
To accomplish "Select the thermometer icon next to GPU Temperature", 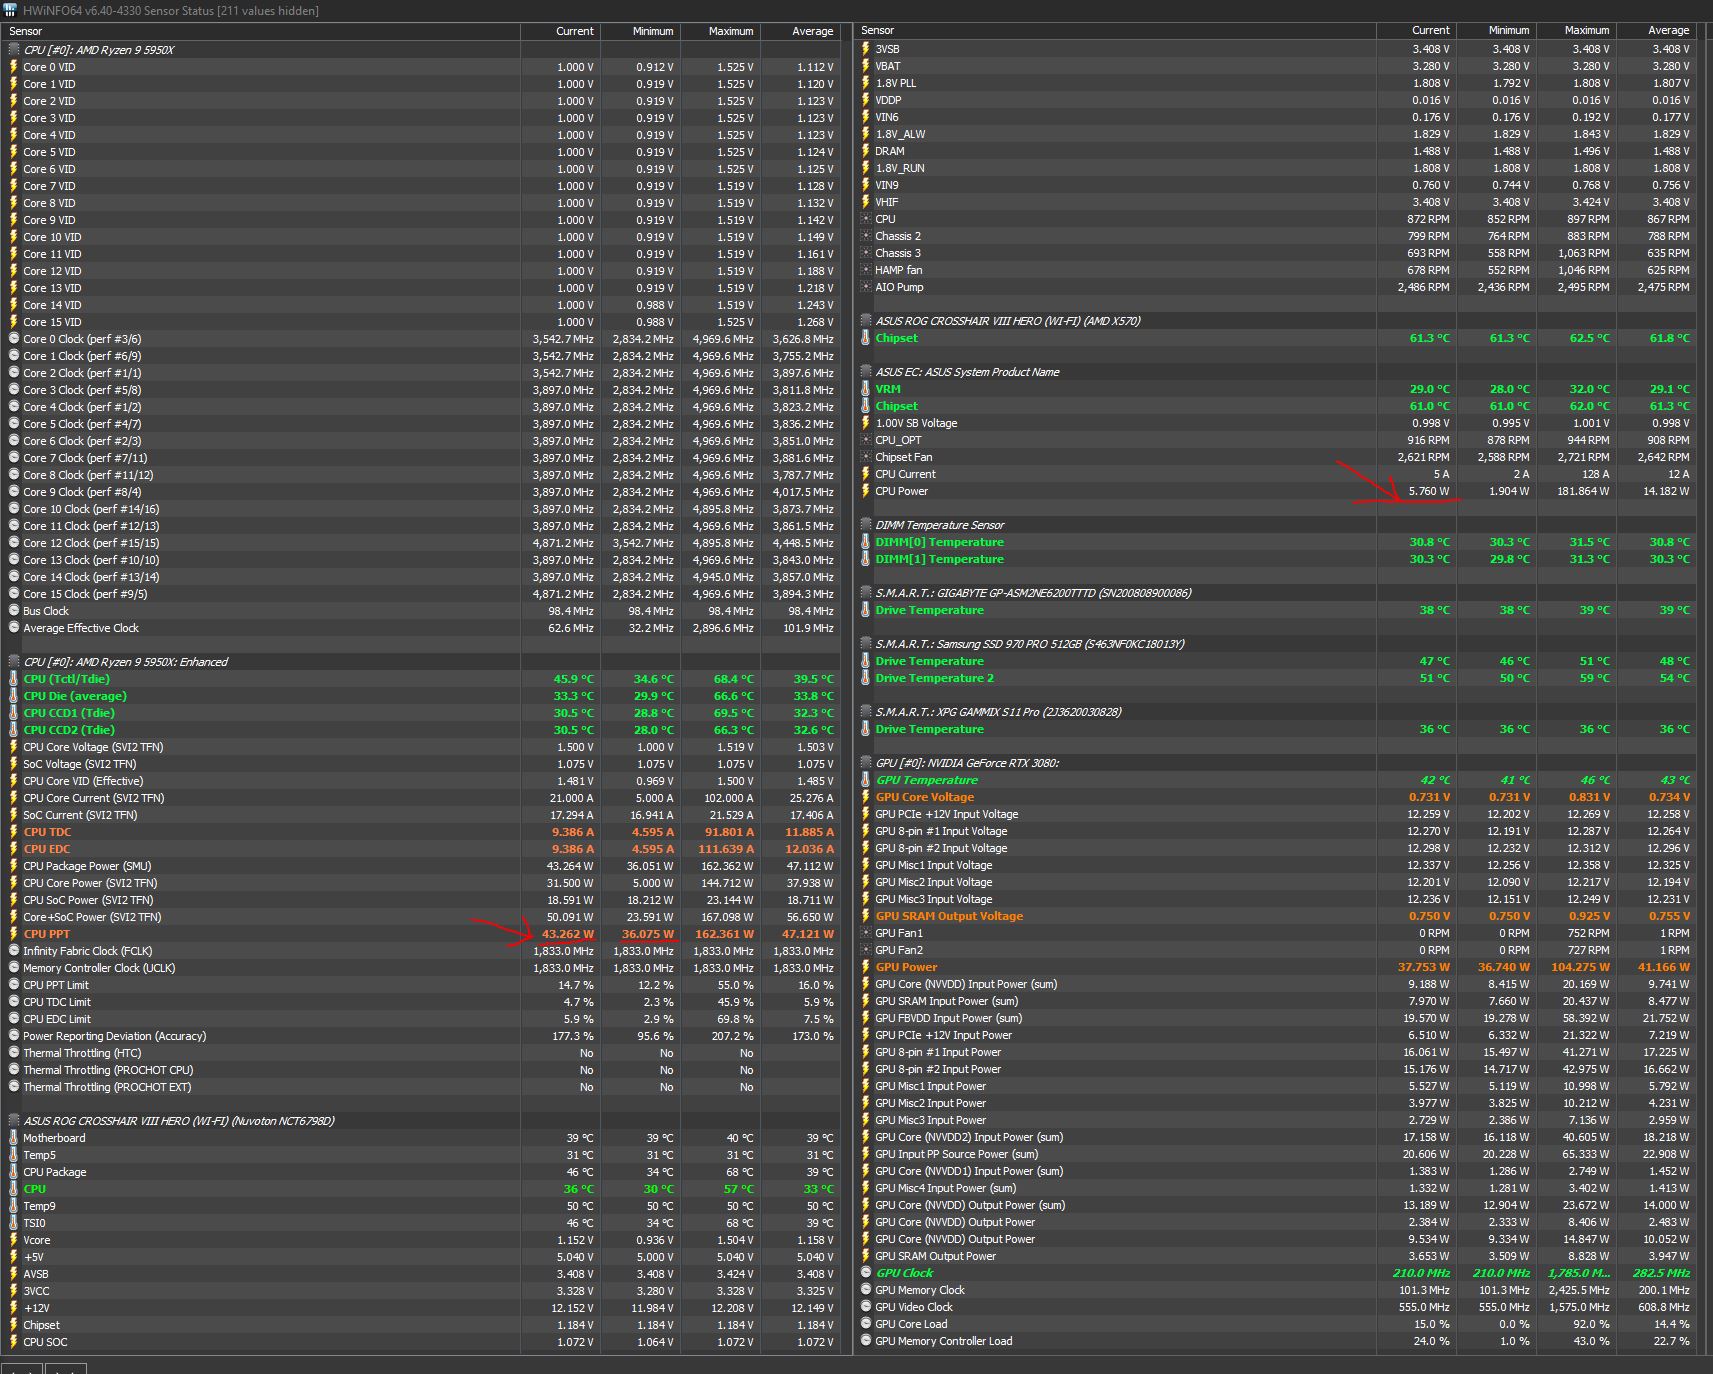I will 866,780.
